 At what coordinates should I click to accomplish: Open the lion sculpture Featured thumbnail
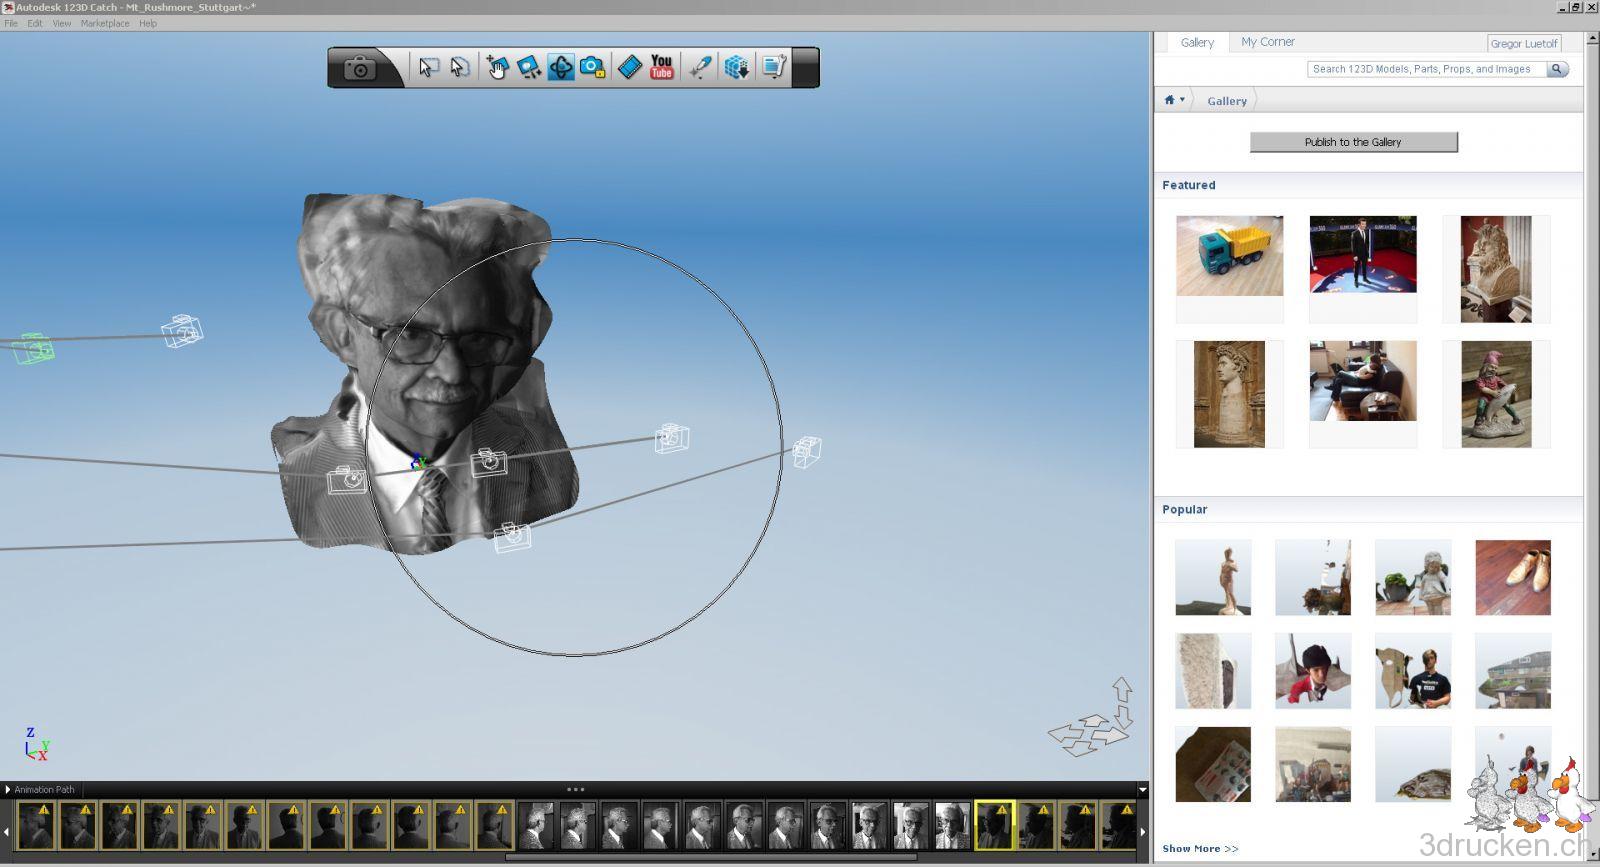pos(1496,269)
